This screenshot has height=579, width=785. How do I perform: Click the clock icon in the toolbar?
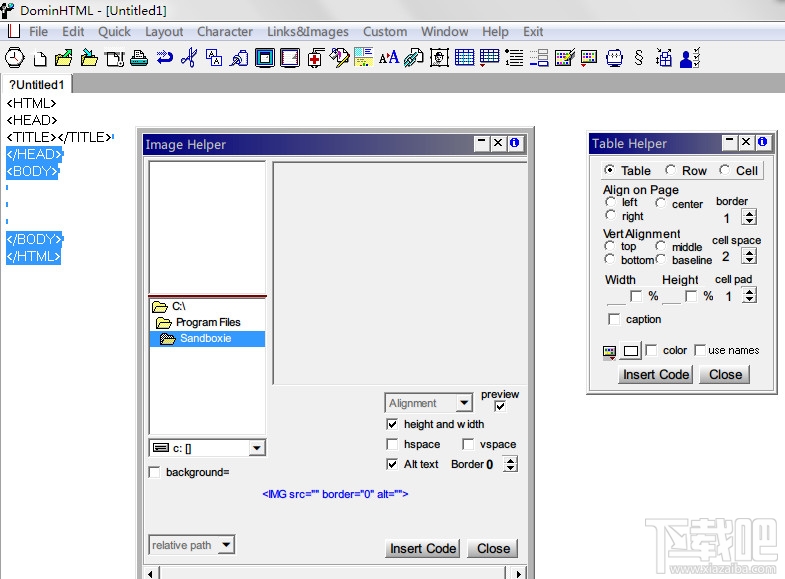pos(15,58)
